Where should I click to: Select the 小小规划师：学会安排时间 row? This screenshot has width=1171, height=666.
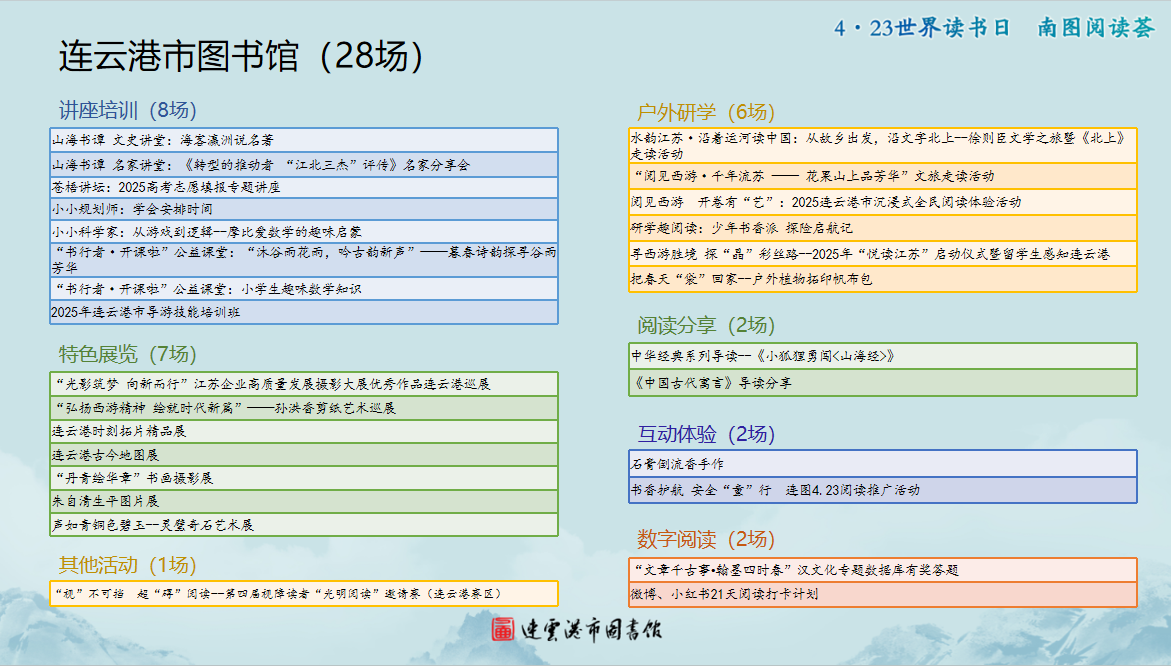click(x=303, y=209)
